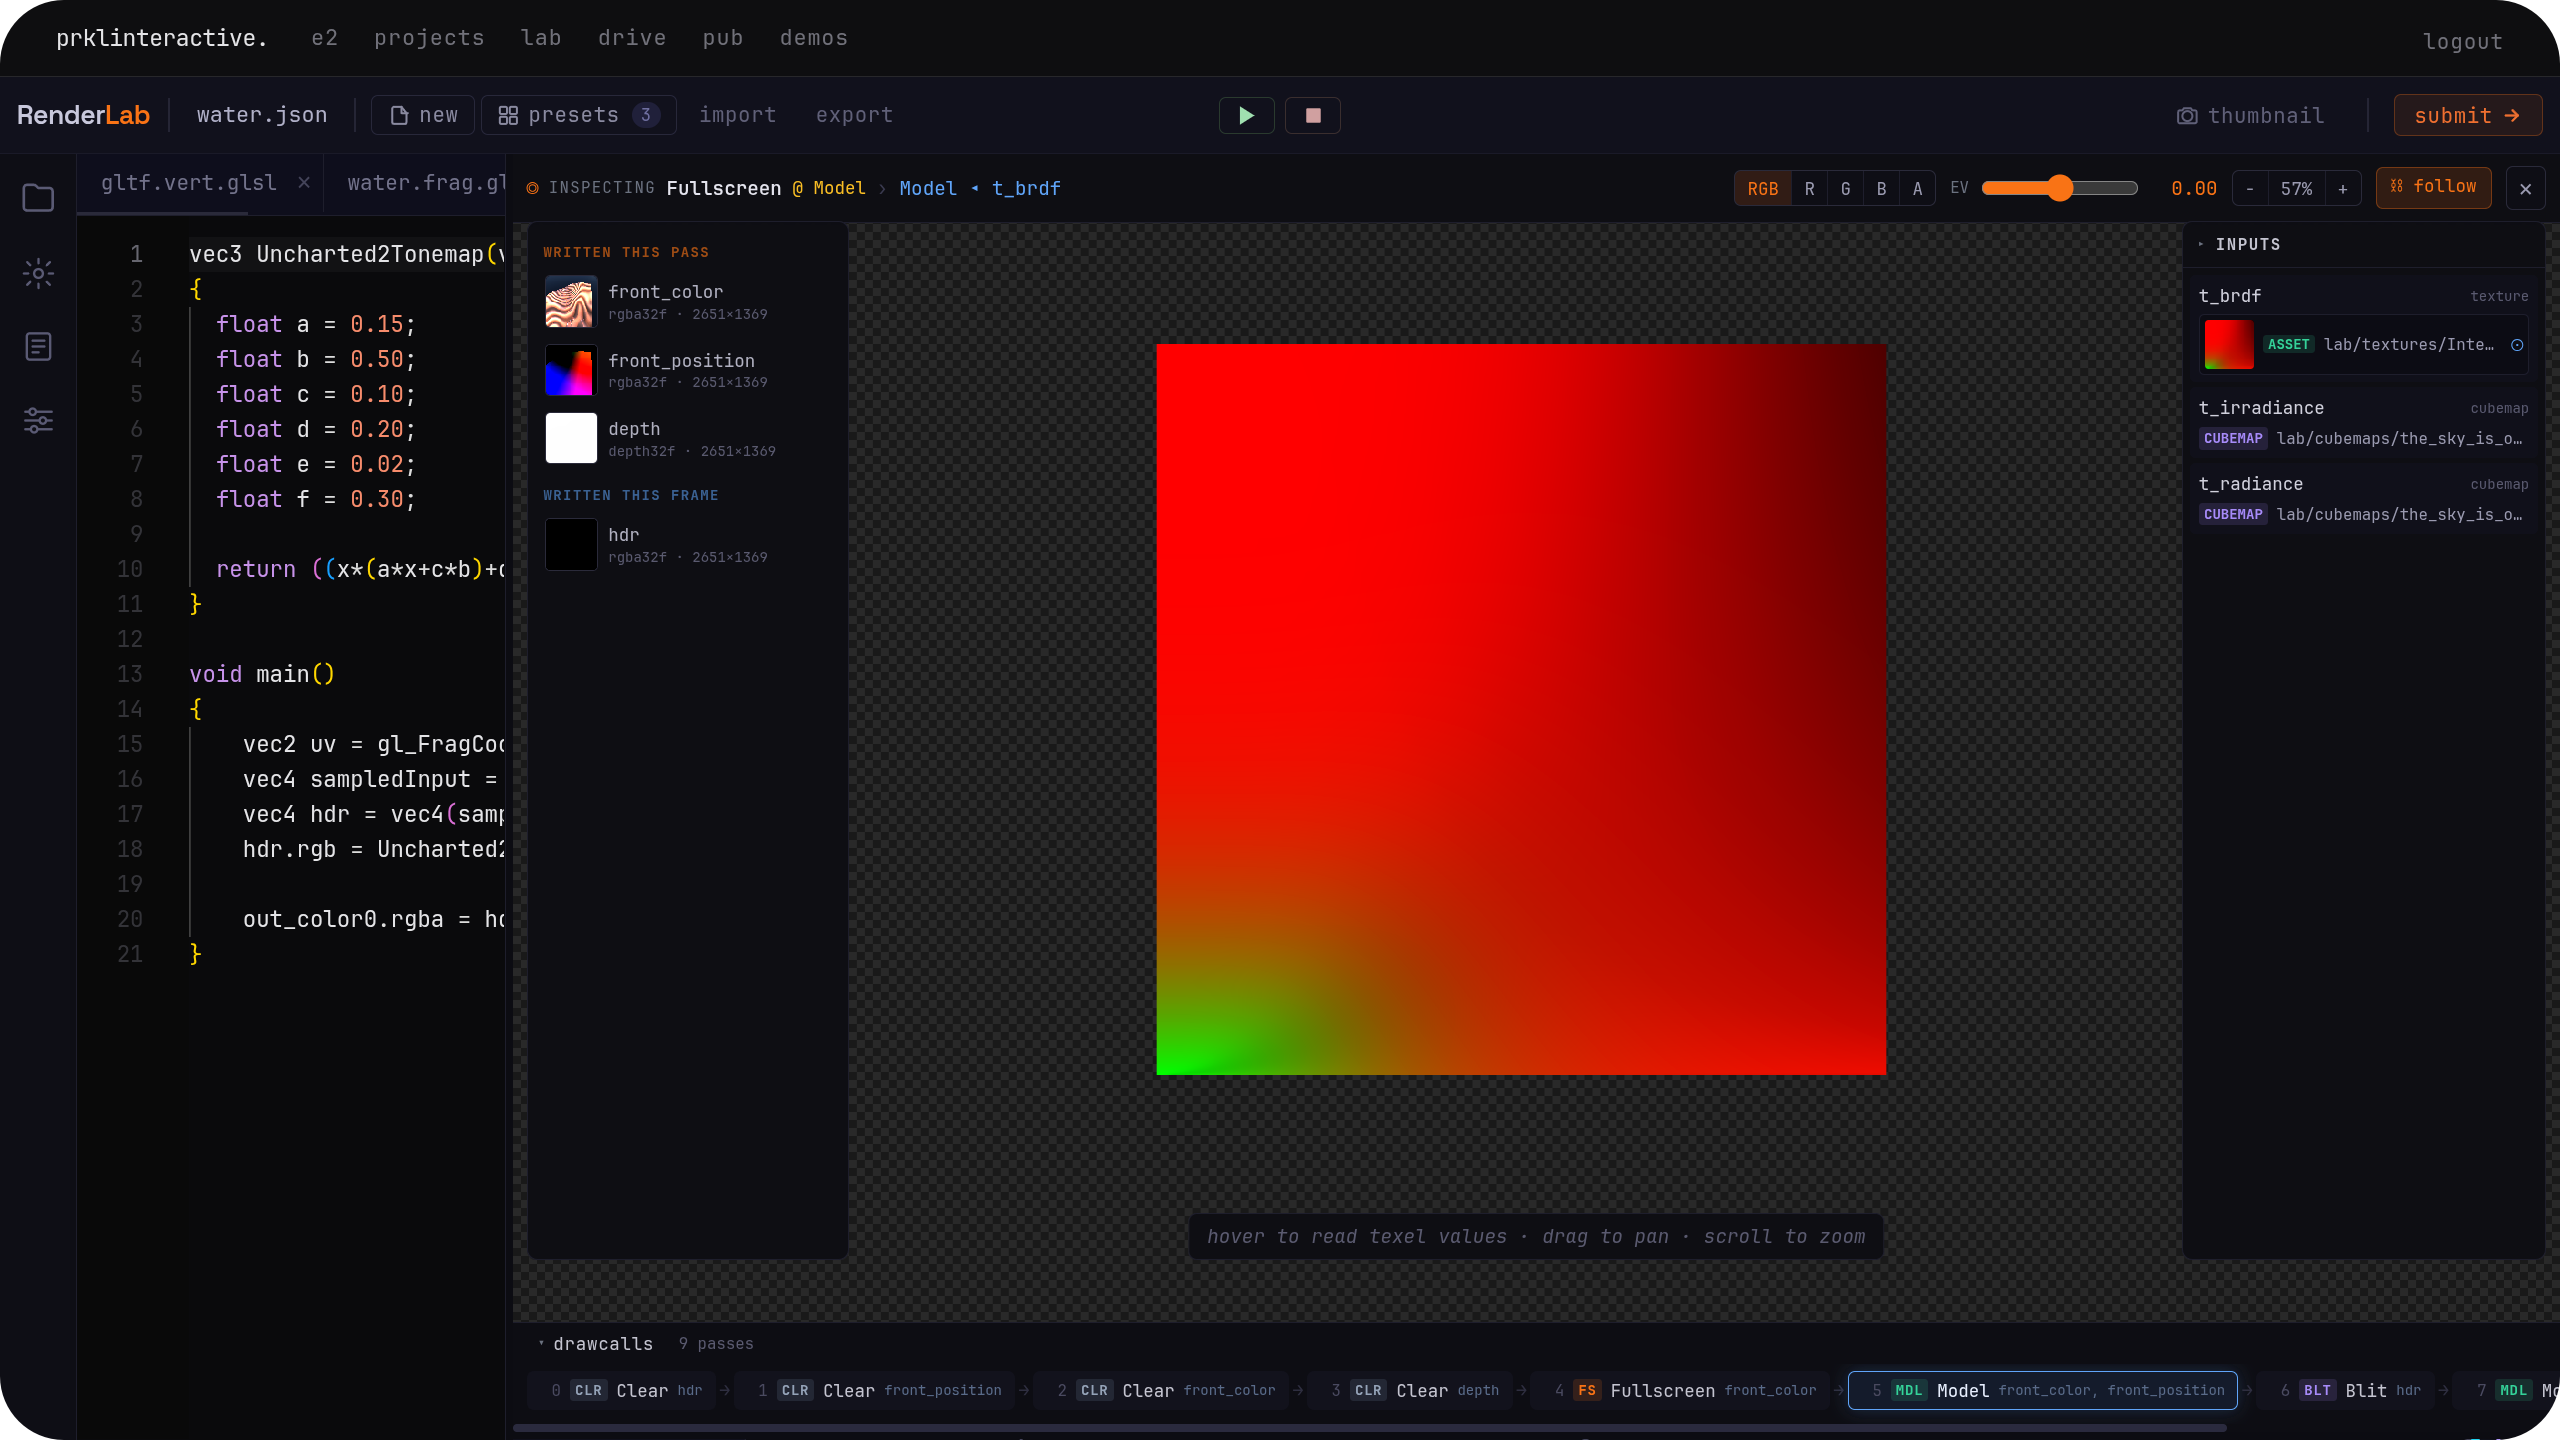Increase inspector zoom with plus button
This screenshot has width=2560, height=1440.
(x=2343, y=189)
